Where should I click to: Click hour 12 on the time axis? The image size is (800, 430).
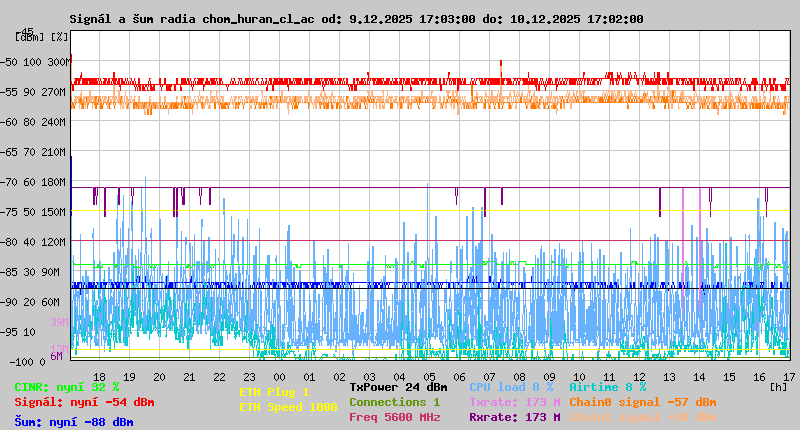coord(639,376)
